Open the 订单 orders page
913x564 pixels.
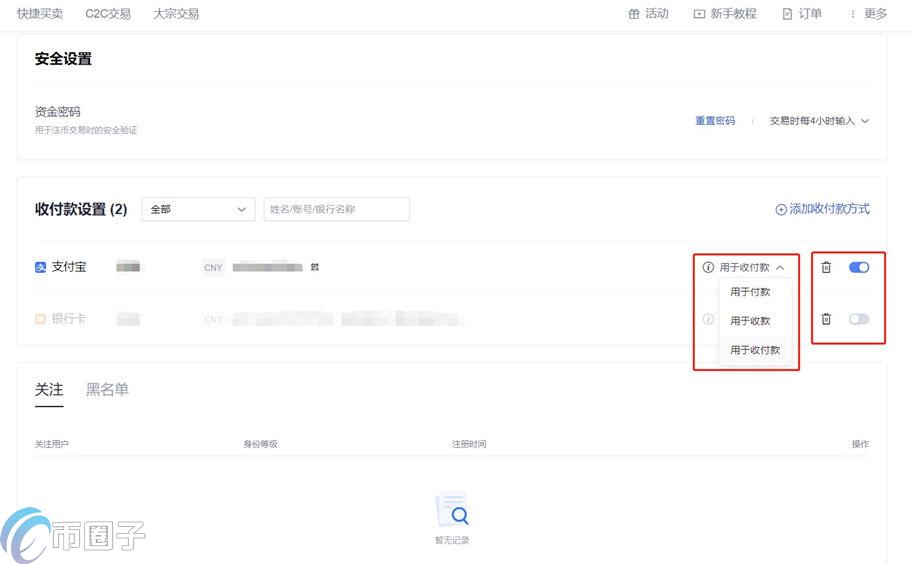click(810, 13)
